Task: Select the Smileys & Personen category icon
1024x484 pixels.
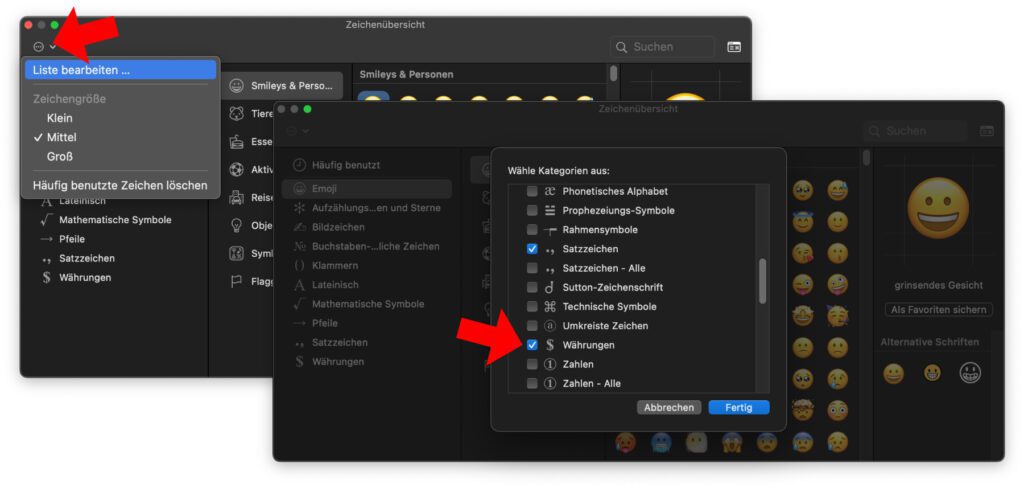Action: click(236, 85)
